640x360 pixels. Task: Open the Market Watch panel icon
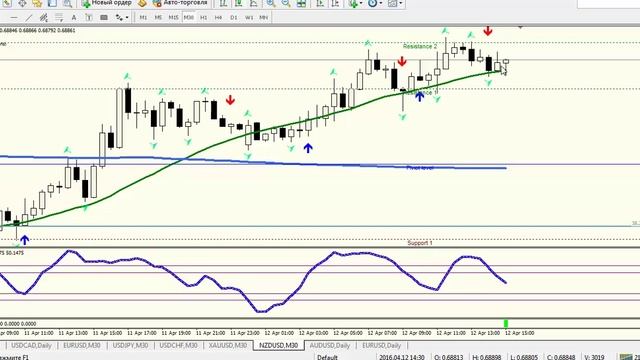7,3
